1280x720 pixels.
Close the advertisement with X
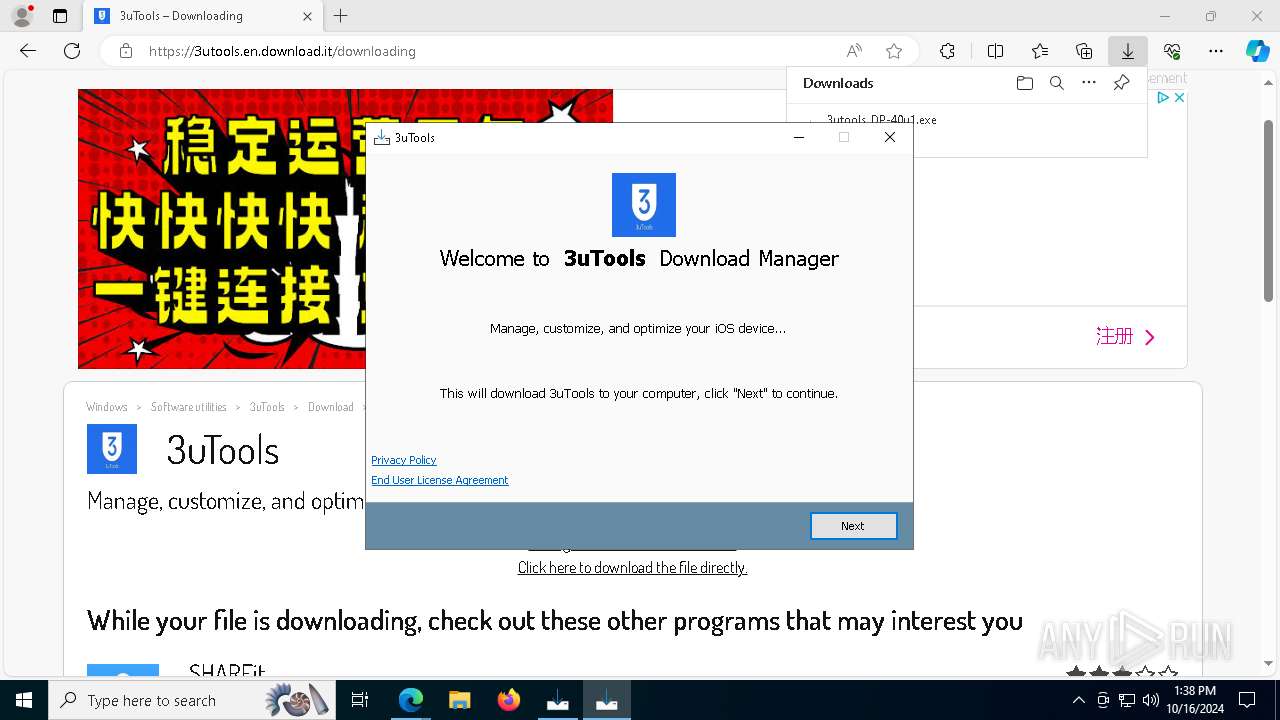(1179, 97)
